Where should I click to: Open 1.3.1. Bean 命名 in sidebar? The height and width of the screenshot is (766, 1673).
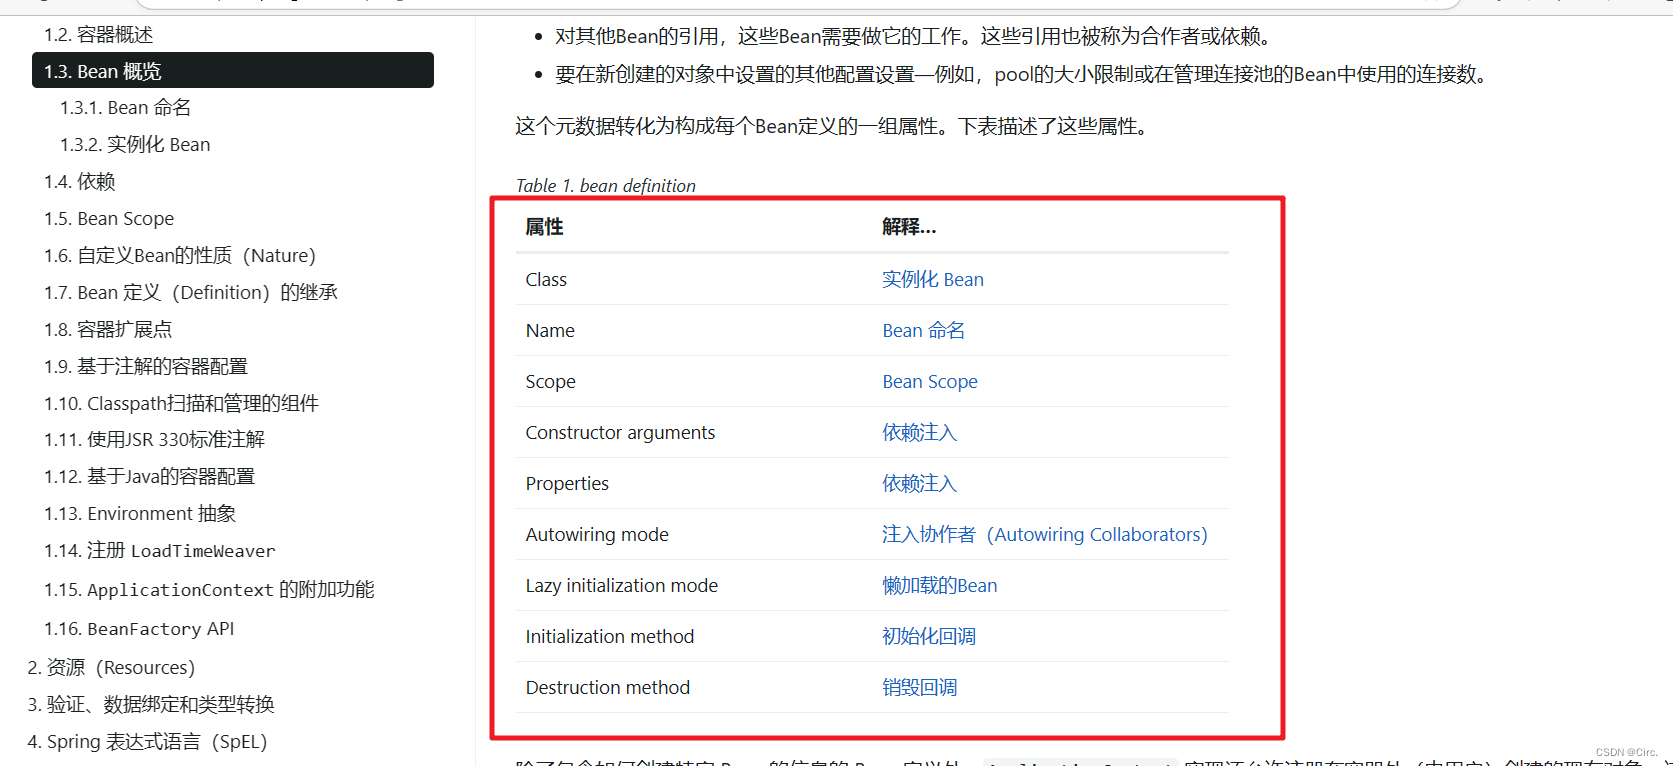125,108
